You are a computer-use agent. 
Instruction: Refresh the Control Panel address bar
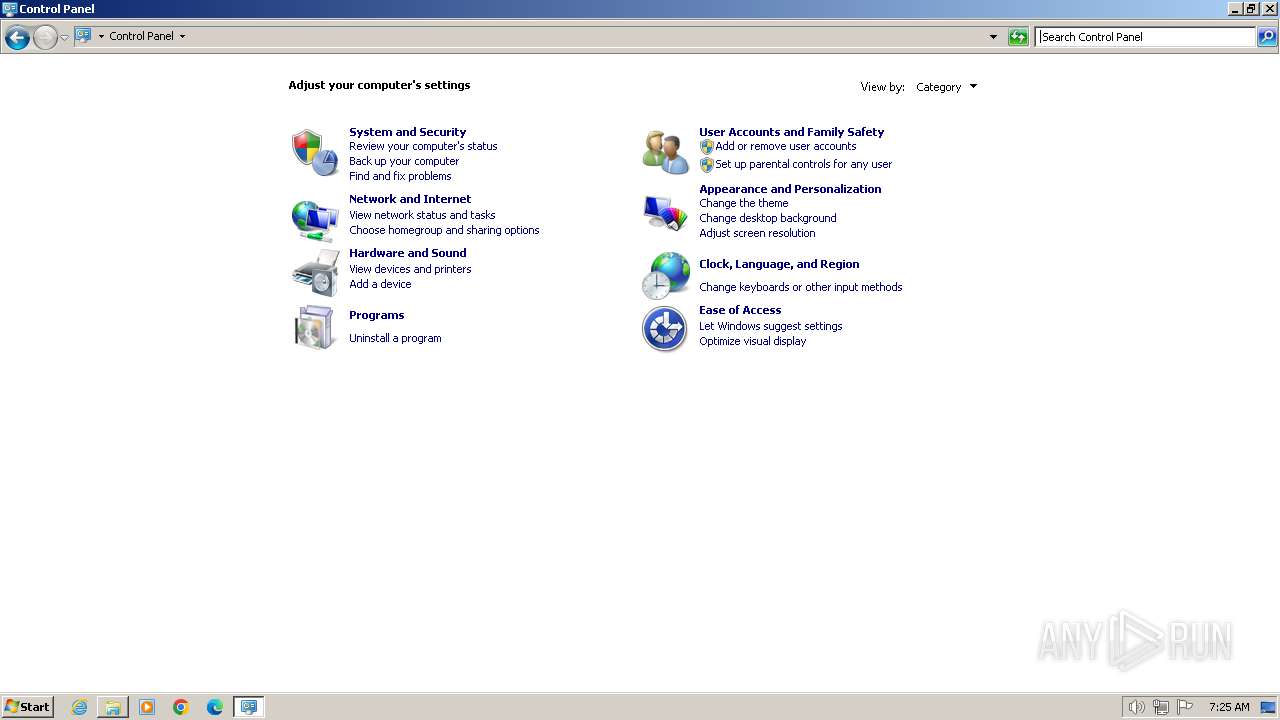coord(1018,37)
